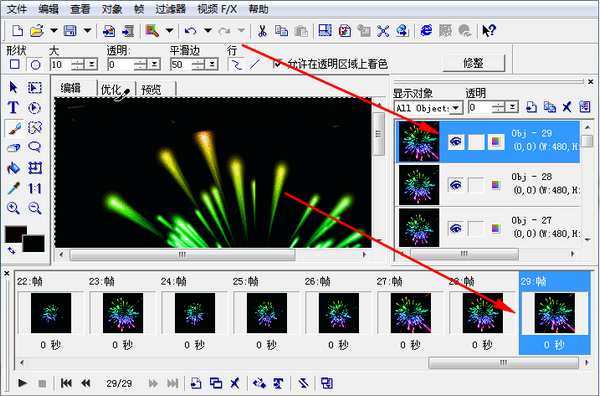Jump to the first frame

point(66,383)
